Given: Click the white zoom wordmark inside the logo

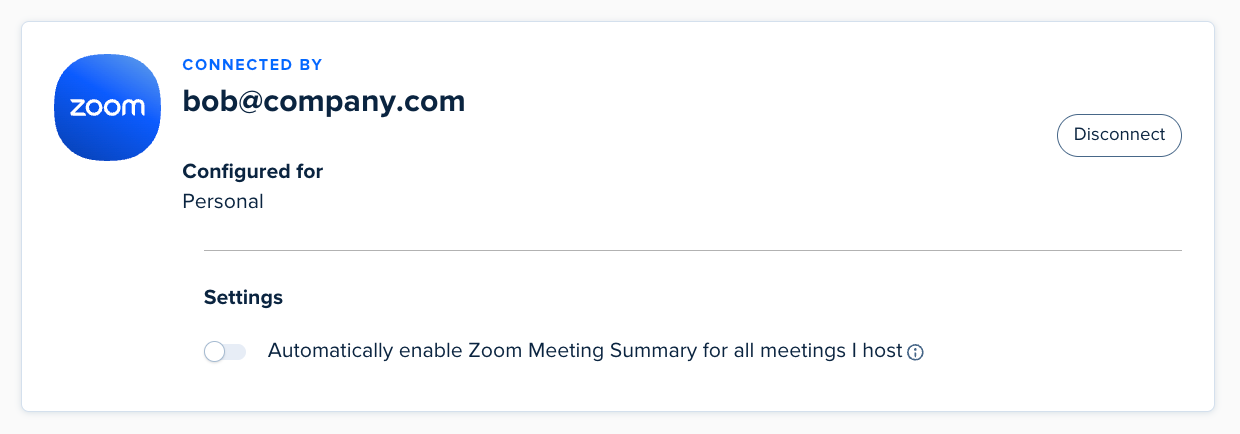Looking at the screenshot, I should (x=107, y=108).
